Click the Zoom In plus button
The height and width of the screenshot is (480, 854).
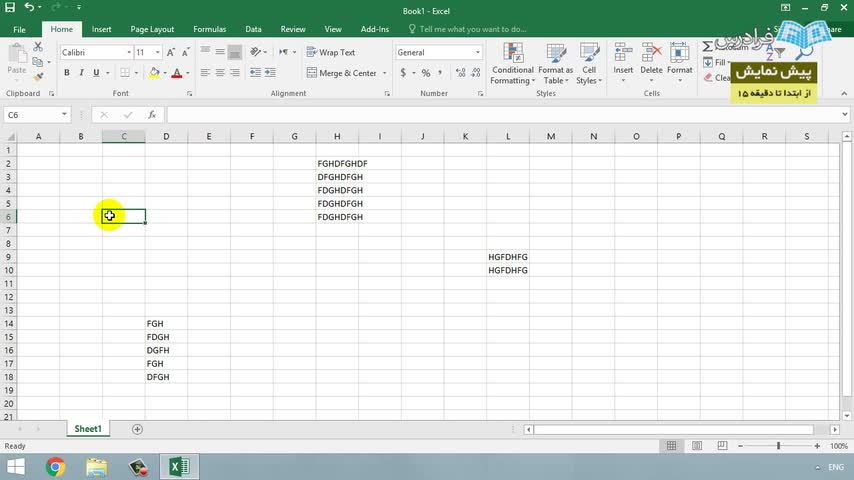click(817, 446)
